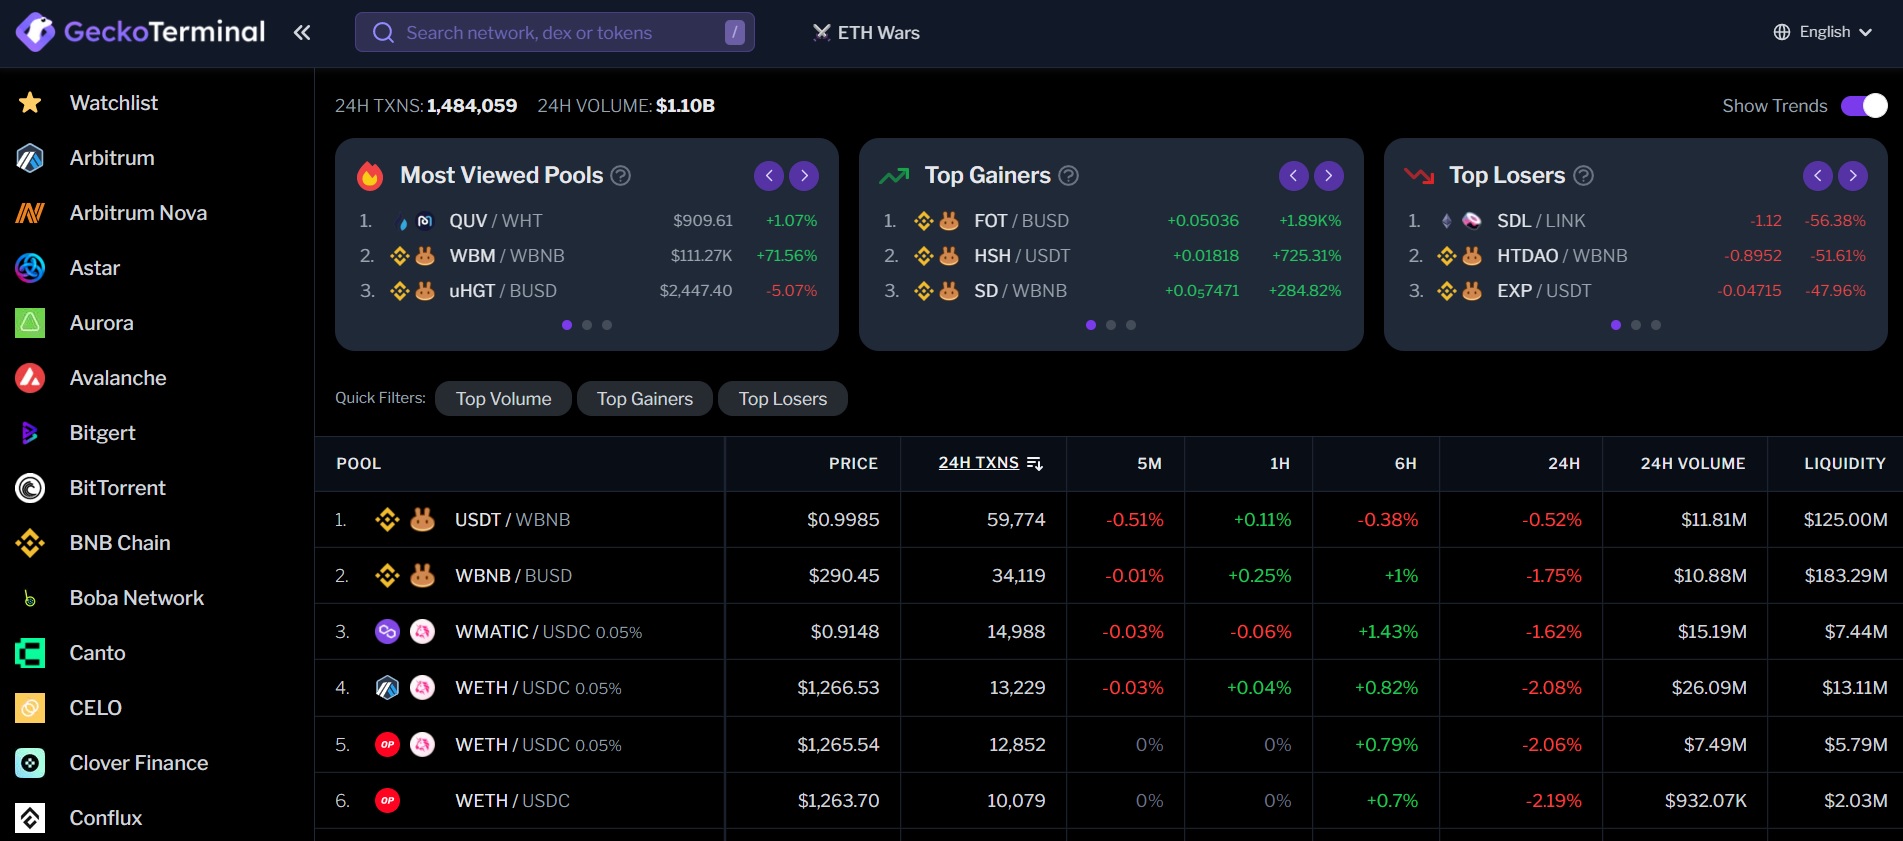The height and width of the screenshot is (841, 1903).
Task: Toggle the Show Trends switch
Action: 1864,106
